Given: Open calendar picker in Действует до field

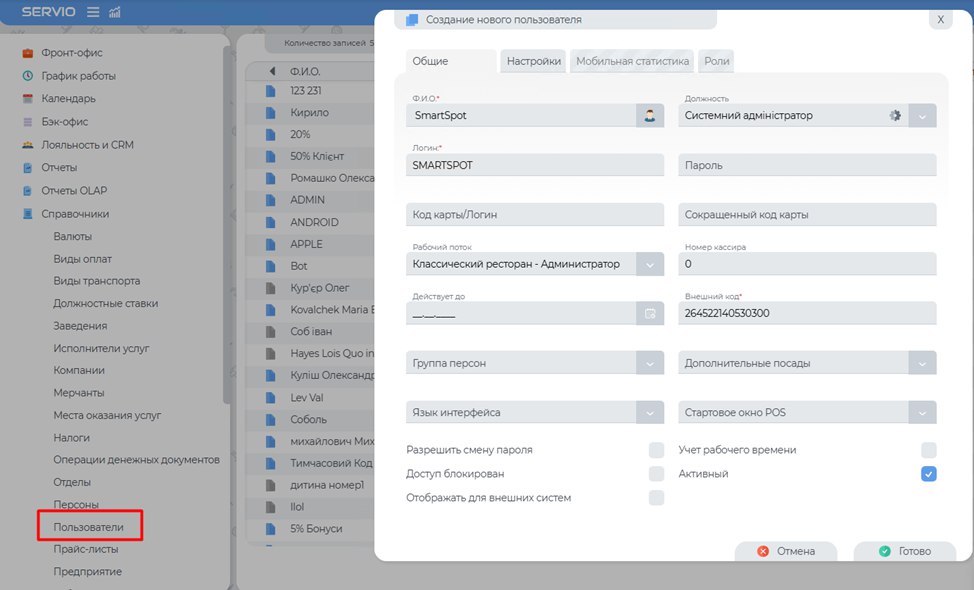Looking at the screenshot, I should tap(650, 314).
